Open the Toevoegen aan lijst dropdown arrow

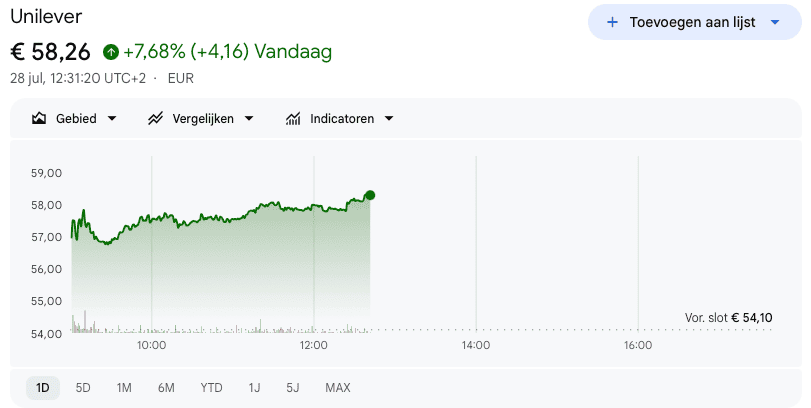coord(775,22)
